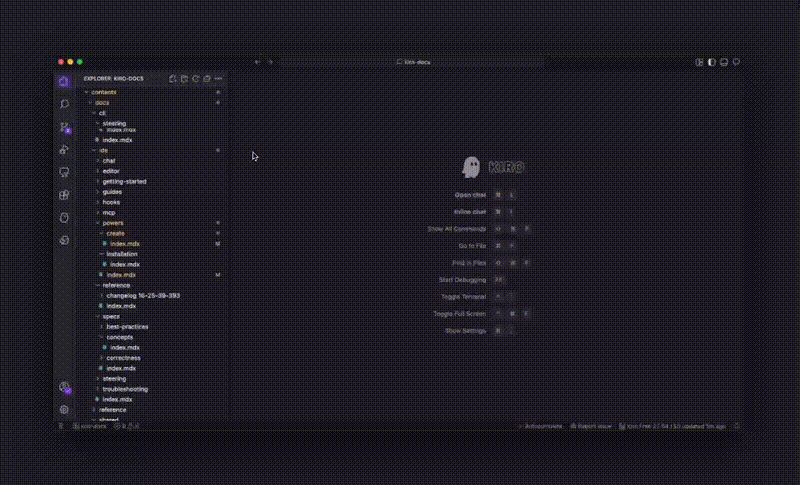Click Kiro Free usage status item
The width and height of the screenshot is (800, 485).
pyautogui.click(x=672, y=426)
